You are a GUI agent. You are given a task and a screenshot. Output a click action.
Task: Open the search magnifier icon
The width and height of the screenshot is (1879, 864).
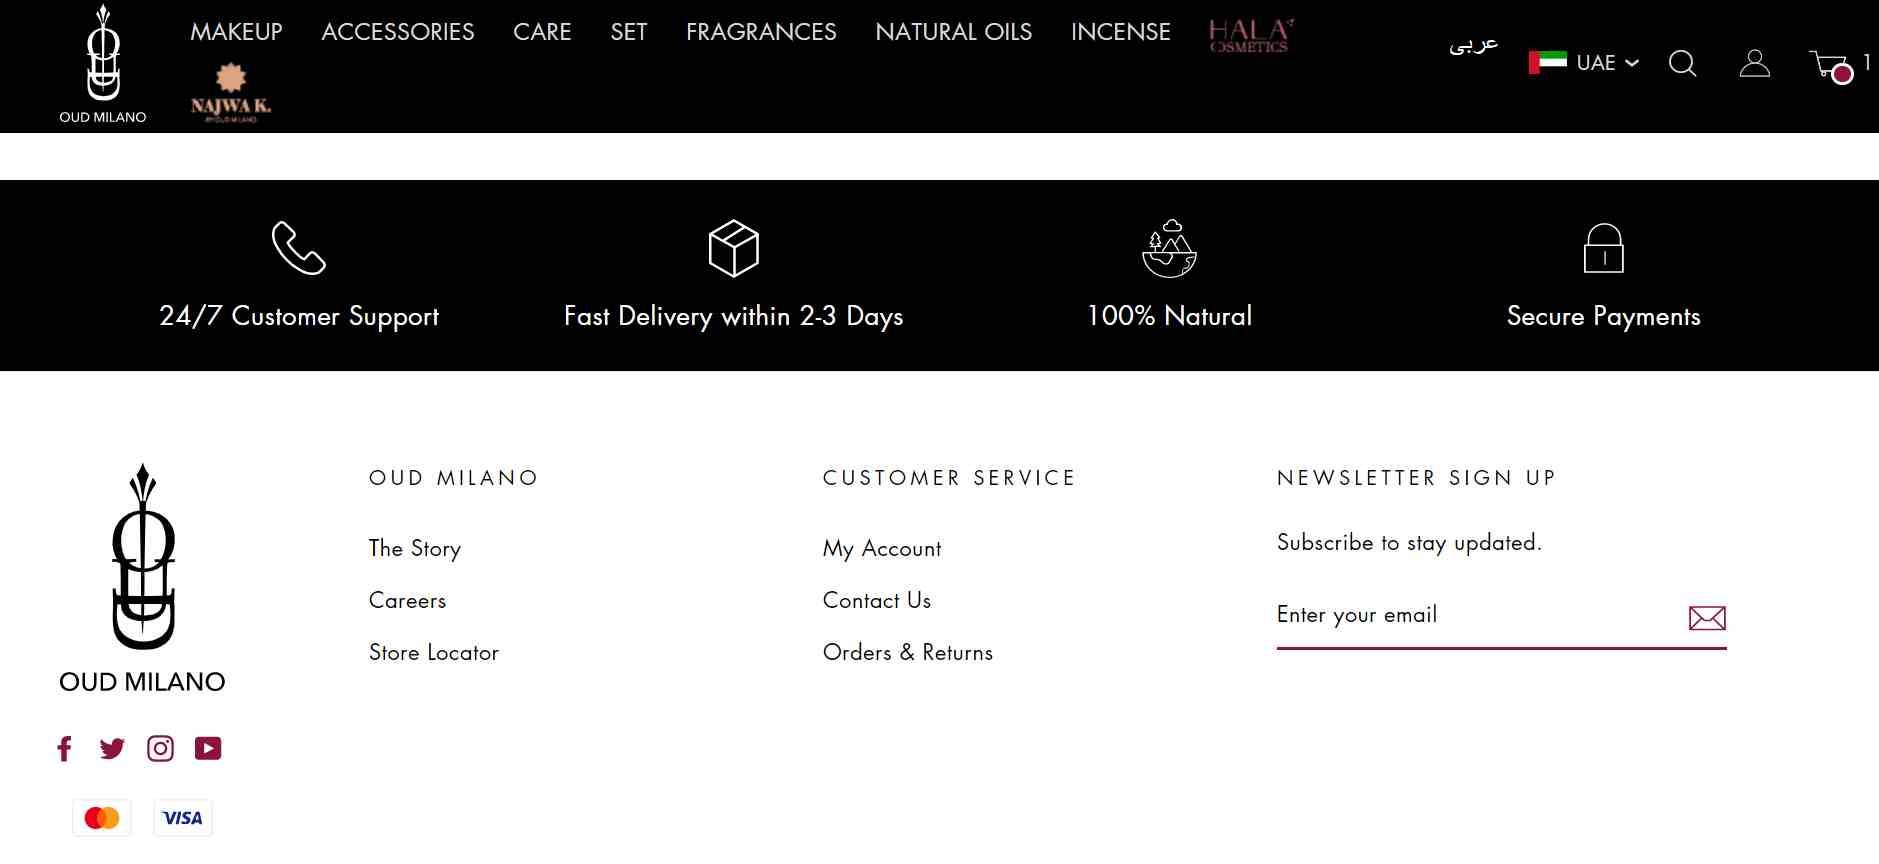[x=1683, y=64]
